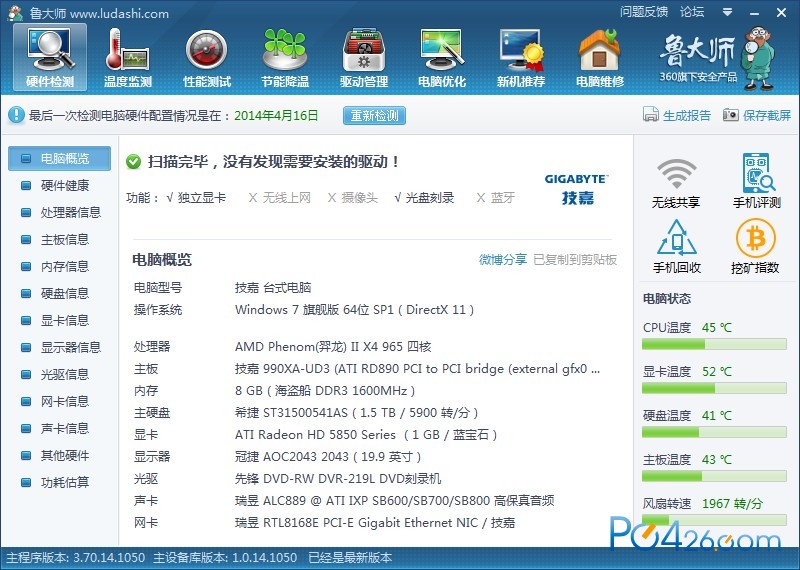
Task: Click the 蓝牙 feature indicator
Action: point(495,197)
